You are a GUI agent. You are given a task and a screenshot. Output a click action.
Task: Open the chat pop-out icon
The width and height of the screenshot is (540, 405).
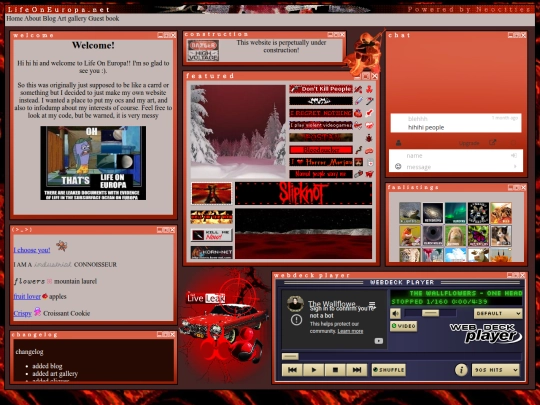tap(493, 142)
